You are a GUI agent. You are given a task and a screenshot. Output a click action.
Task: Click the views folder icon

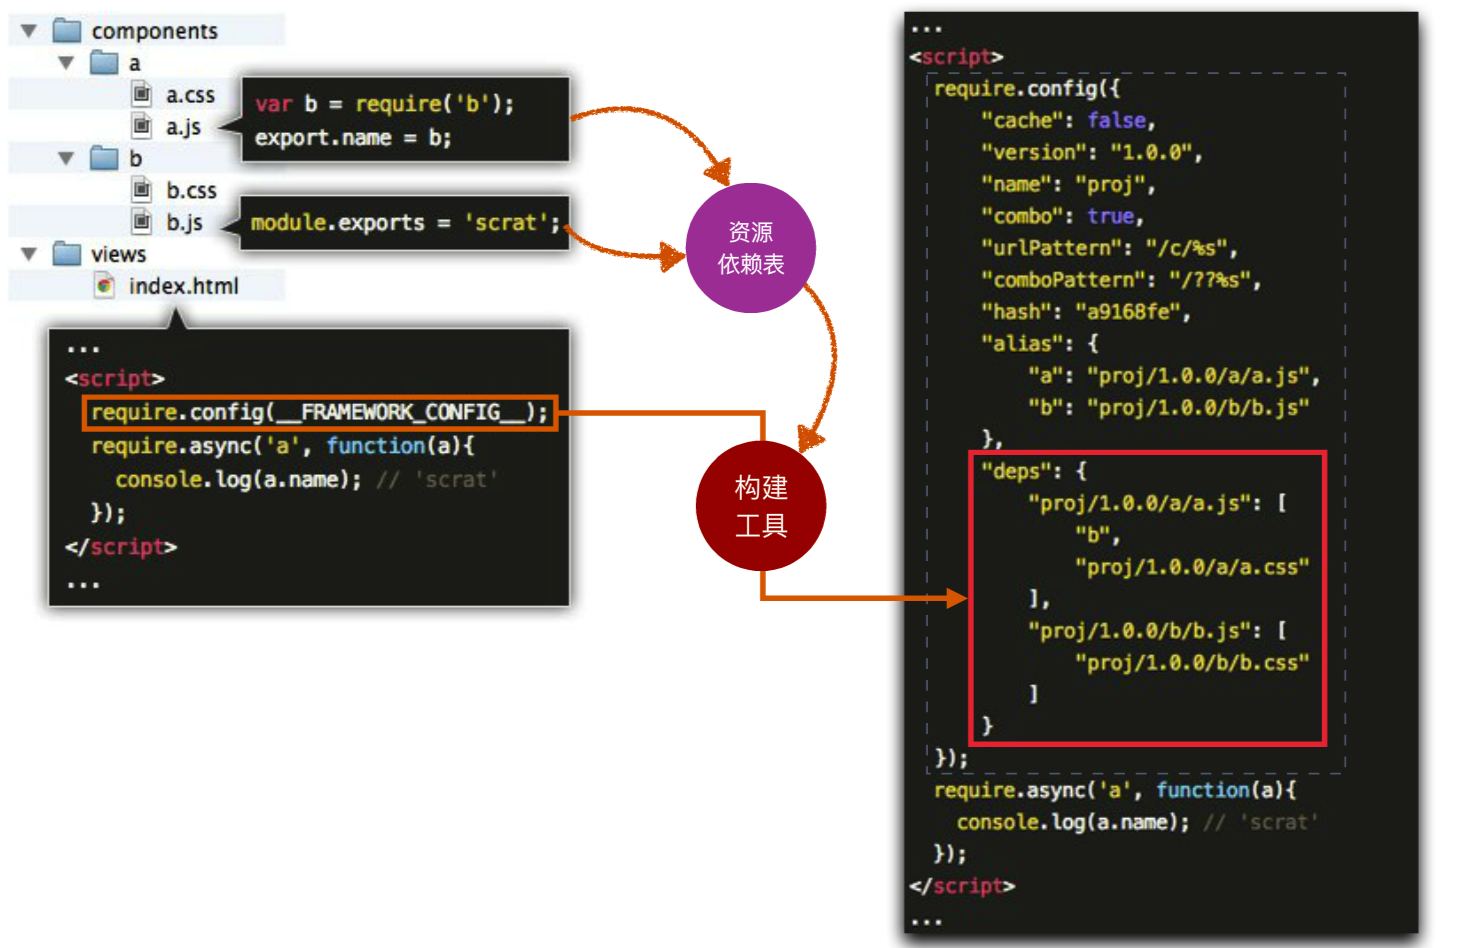(x=67, y=253)
